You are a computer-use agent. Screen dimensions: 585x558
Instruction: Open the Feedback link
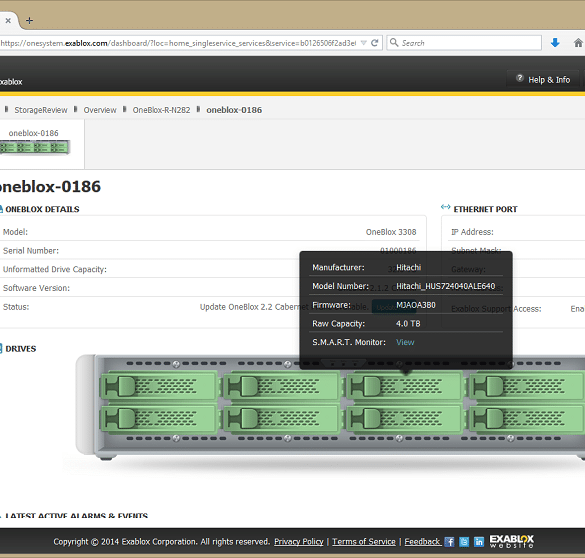422,542
